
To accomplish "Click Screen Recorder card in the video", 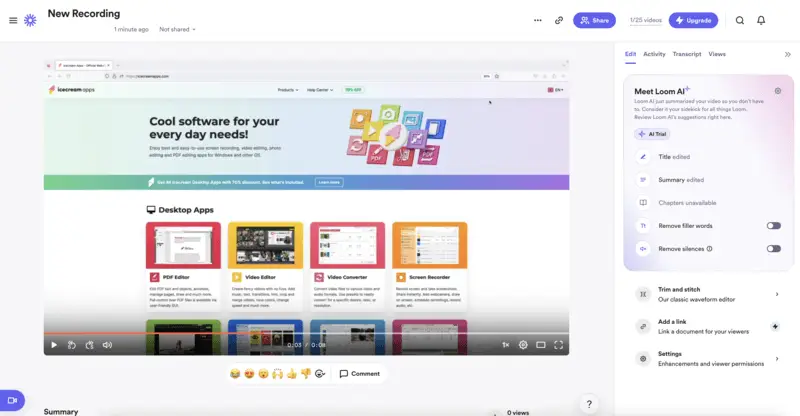I will point(430,266).
